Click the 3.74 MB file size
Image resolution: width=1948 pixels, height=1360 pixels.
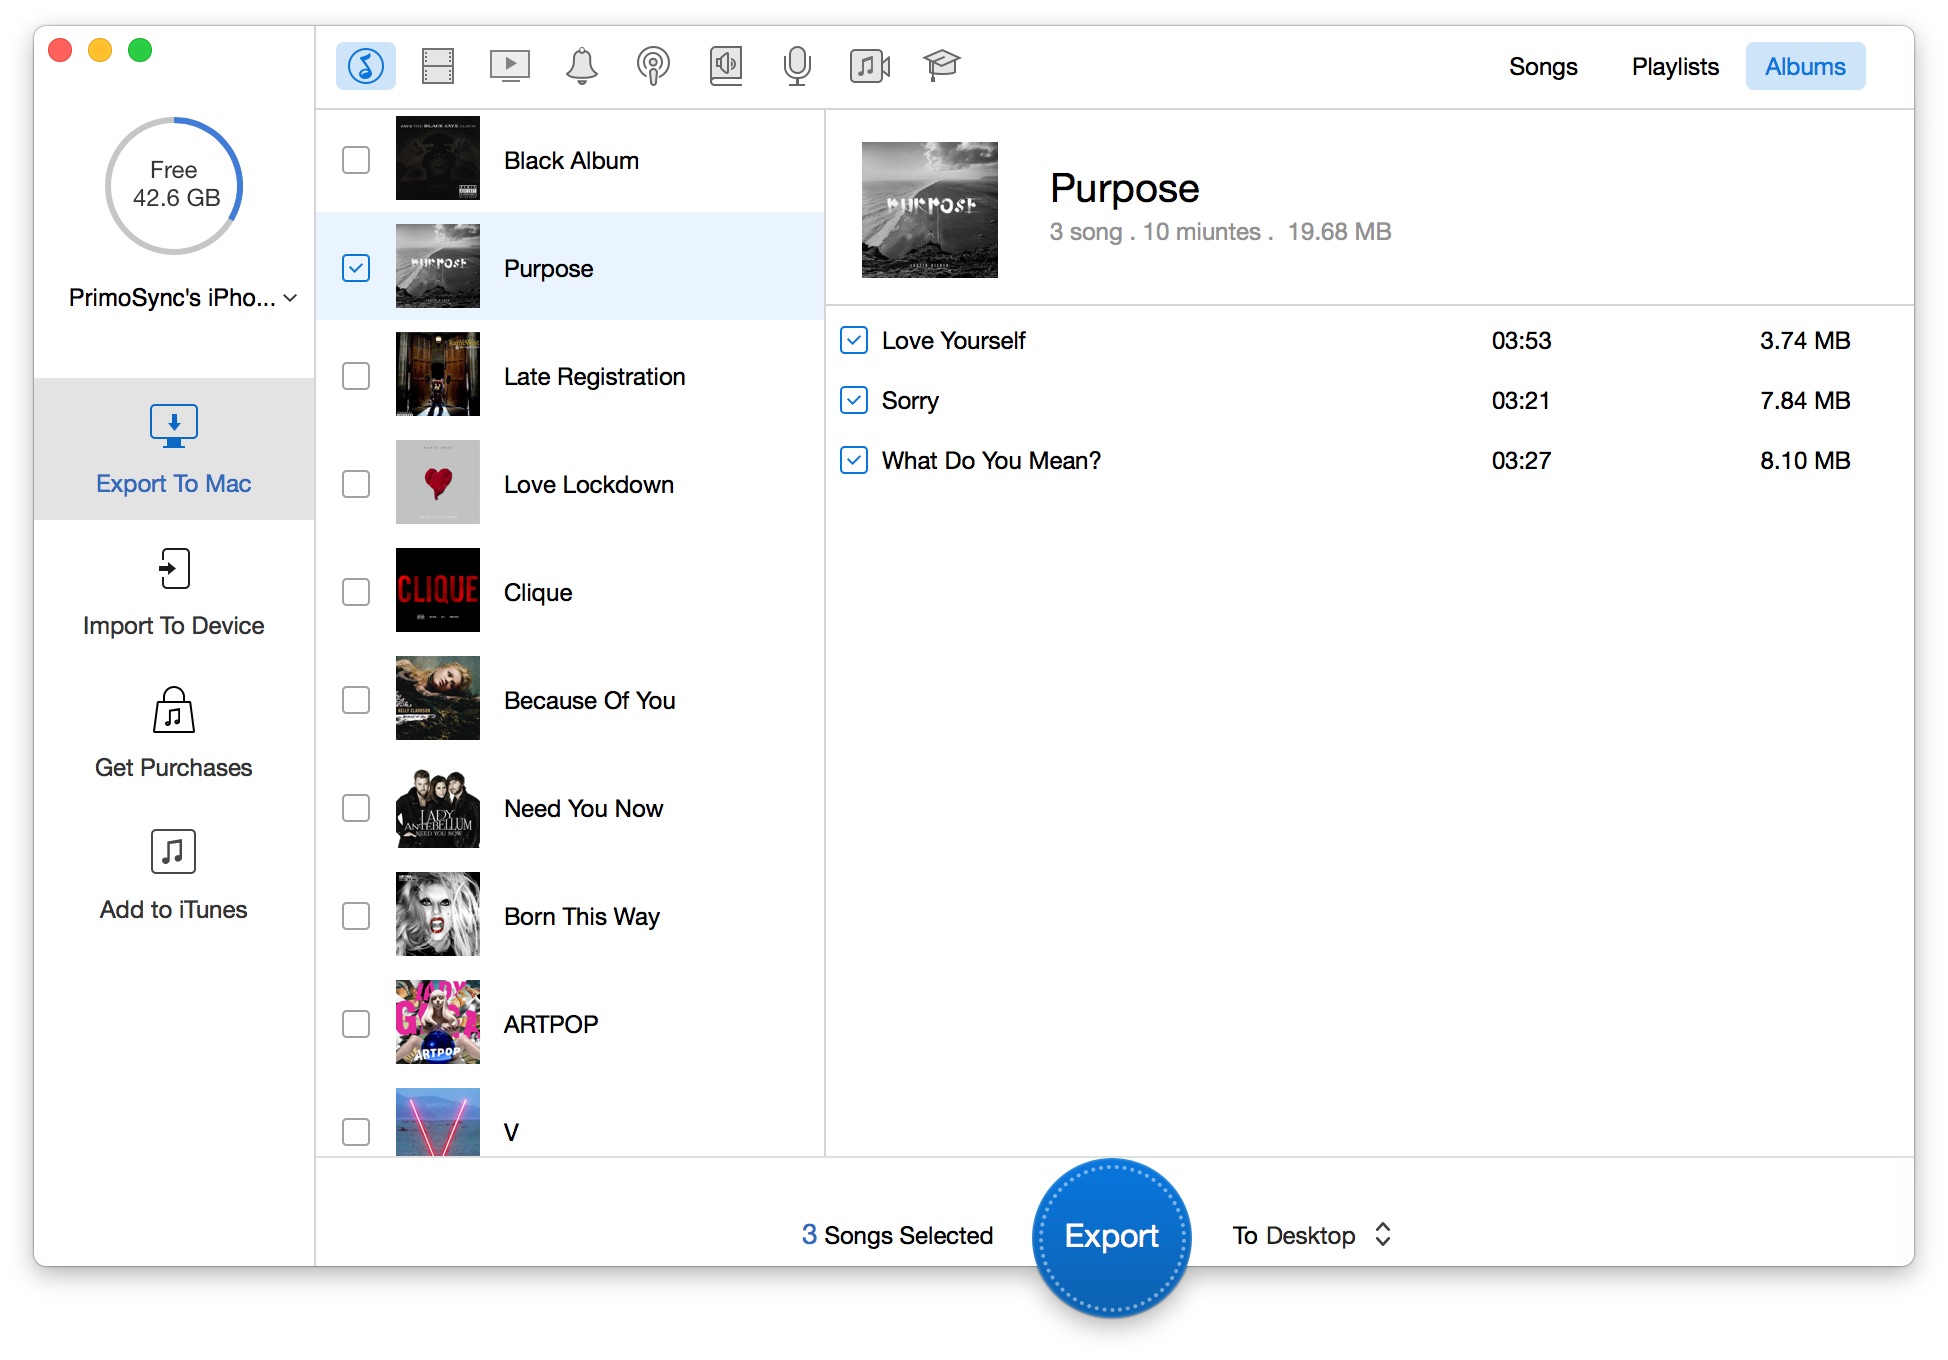pyautogui.click(x=1805, y=340)
